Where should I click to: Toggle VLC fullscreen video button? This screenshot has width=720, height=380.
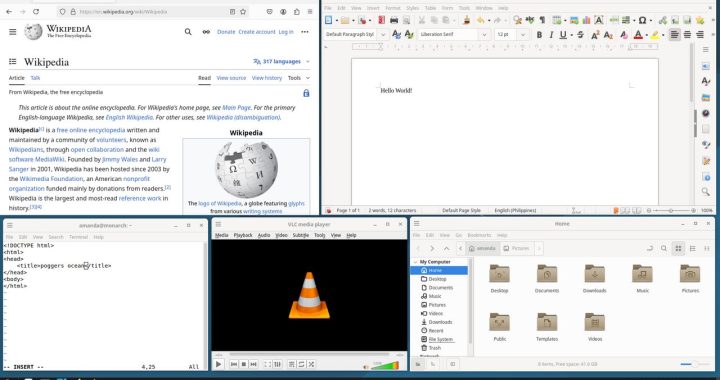point(267,364)
